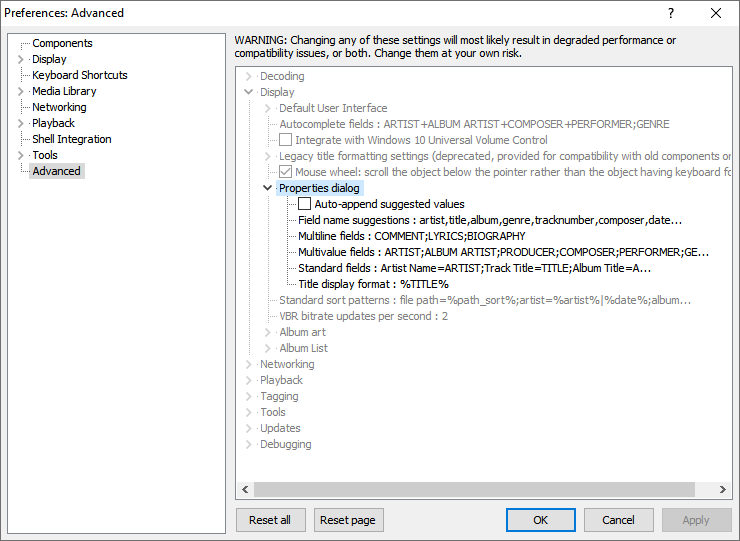Confirm settings with the OK button
The image size is (740, 541).
click(541, 520)
